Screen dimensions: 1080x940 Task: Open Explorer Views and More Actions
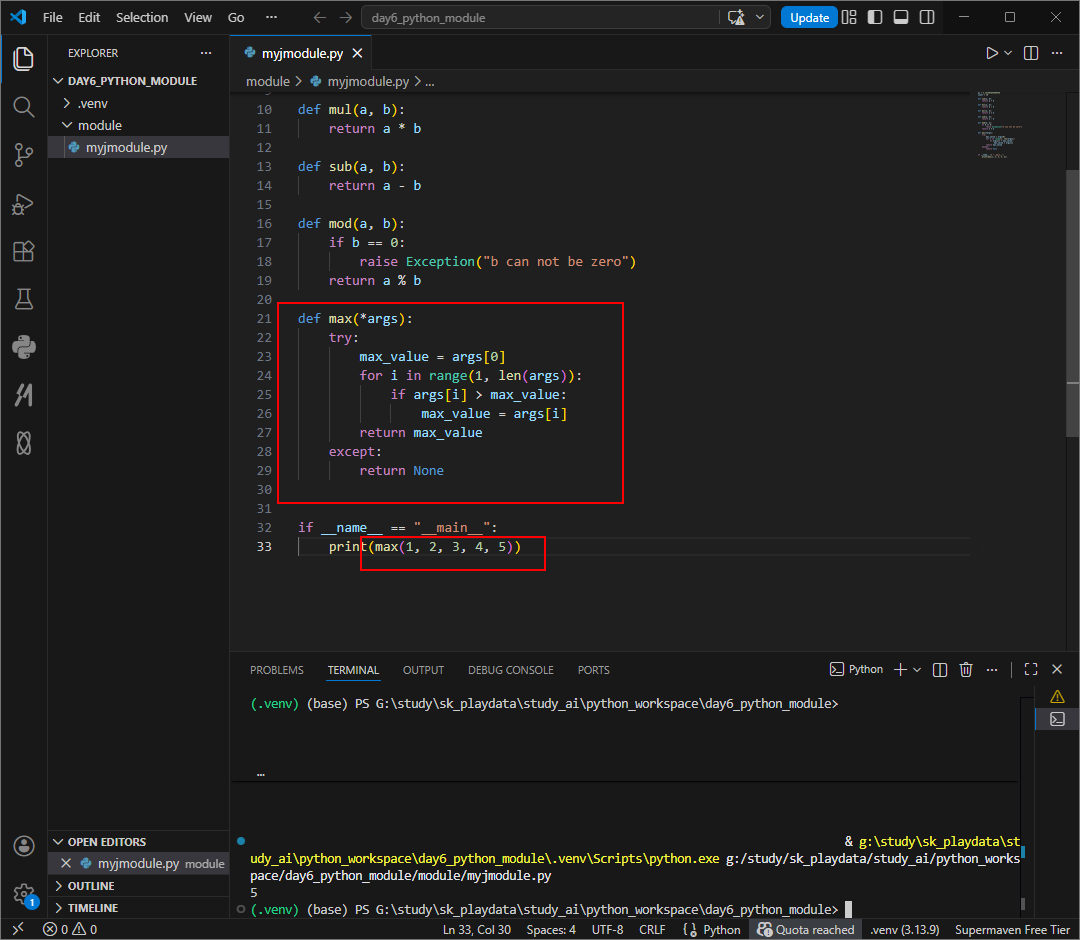206,53
